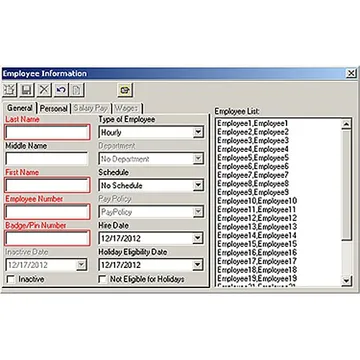Open the Holiday Eligibility Date picker
This screenshot has height=360, width=360.
198,265
